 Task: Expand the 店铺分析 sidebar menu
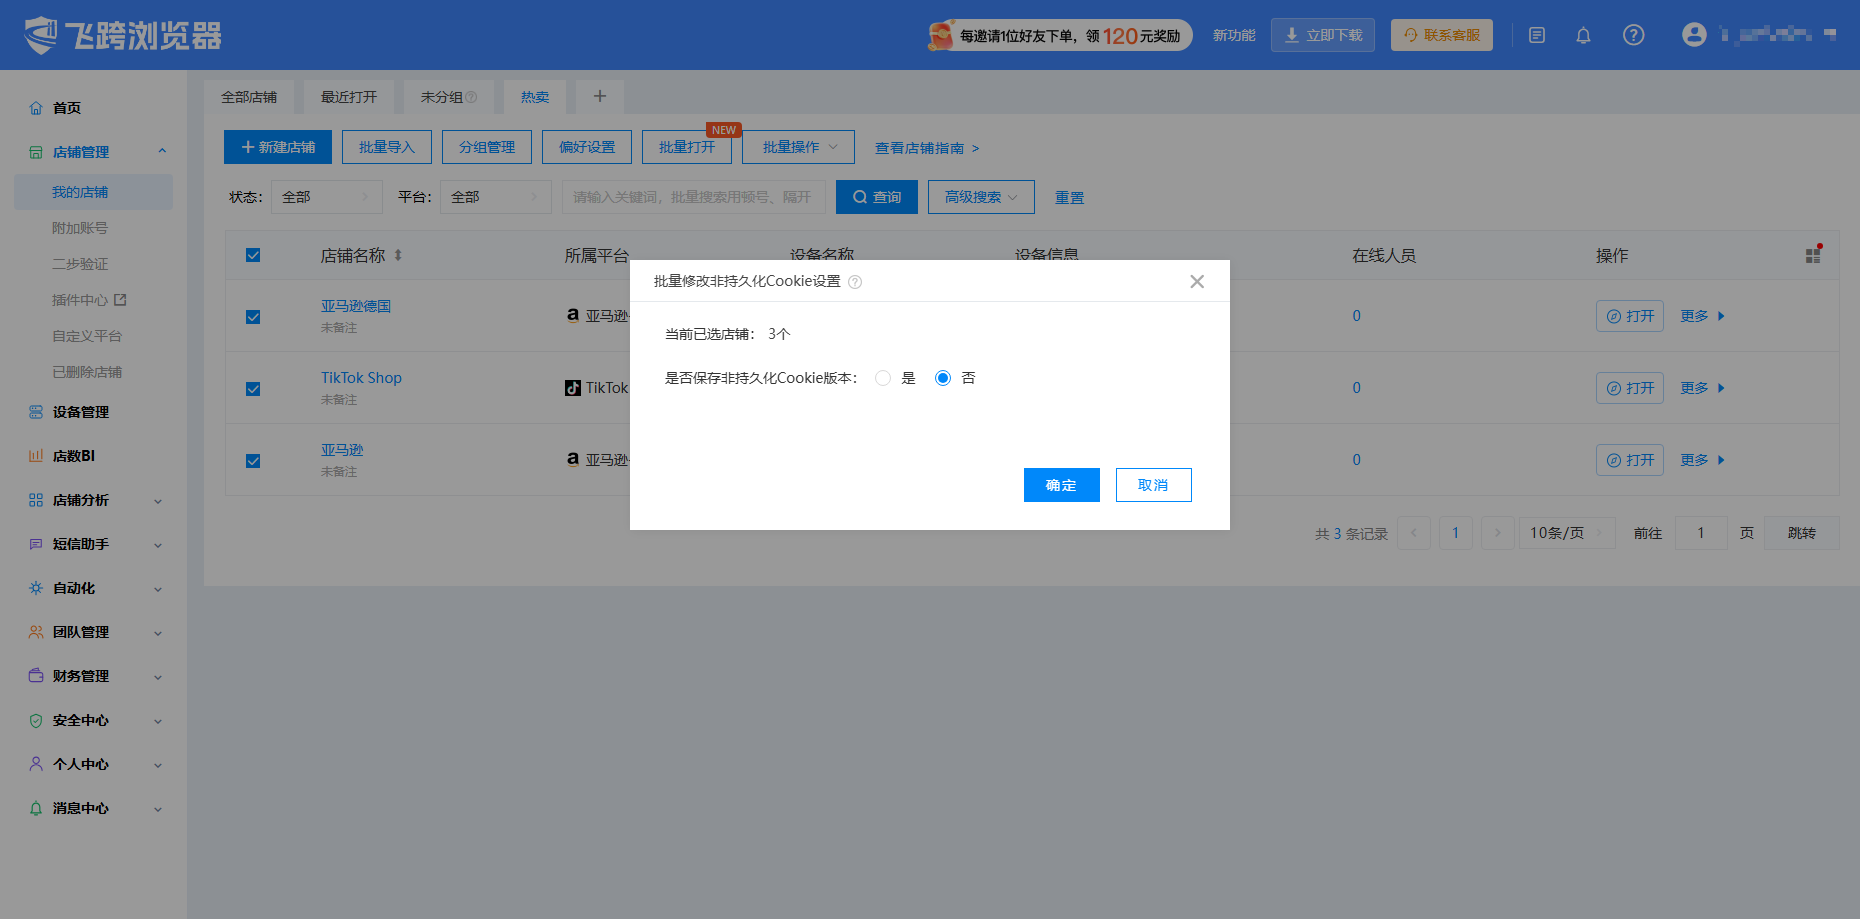(x=94, y=500)
